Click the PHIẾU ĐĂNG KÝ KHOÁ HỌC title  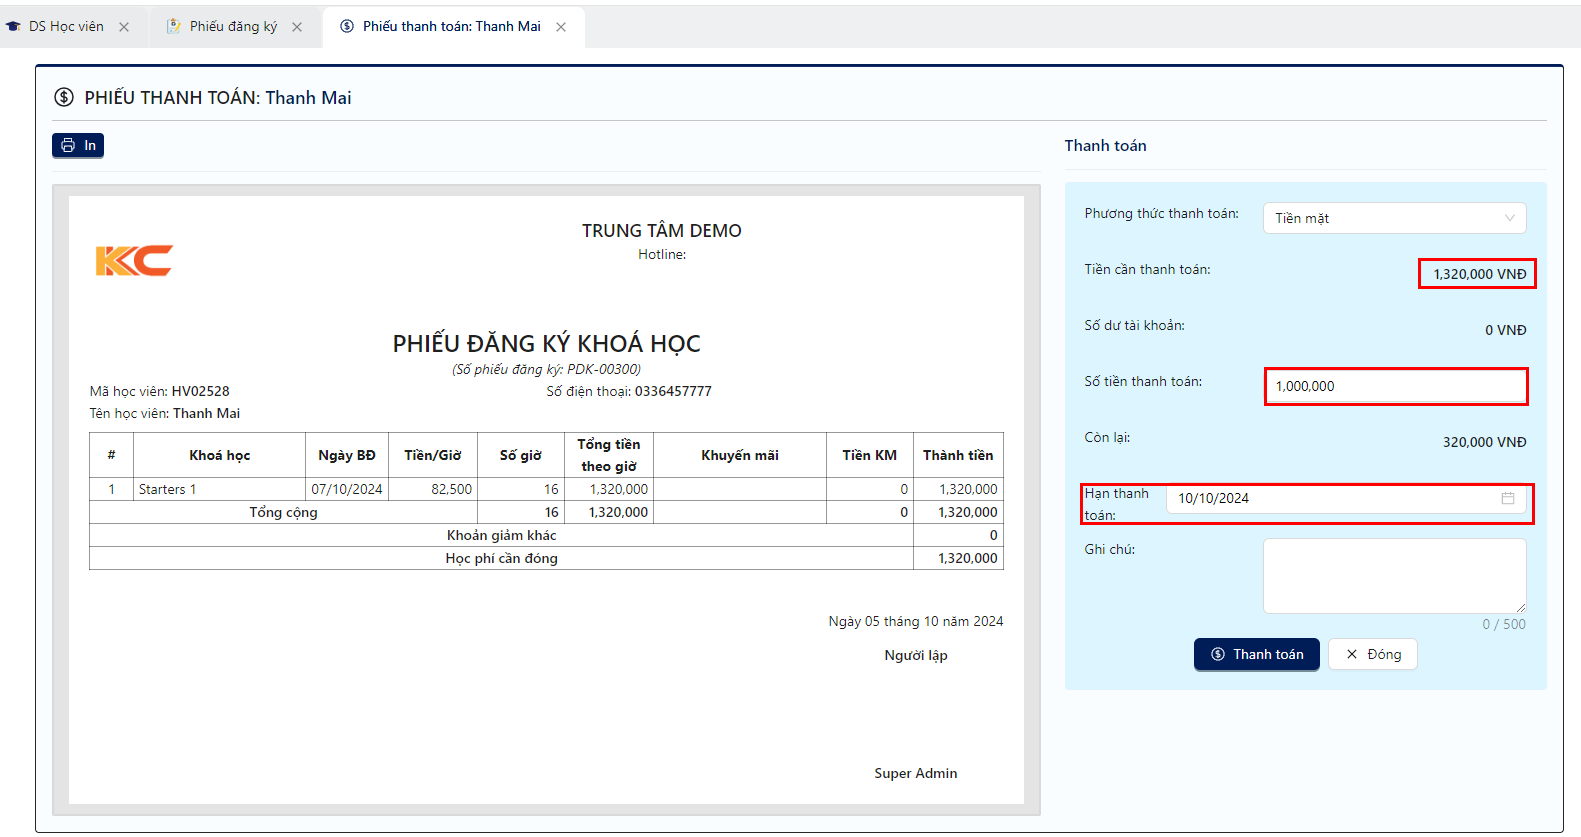coord(546,344)
